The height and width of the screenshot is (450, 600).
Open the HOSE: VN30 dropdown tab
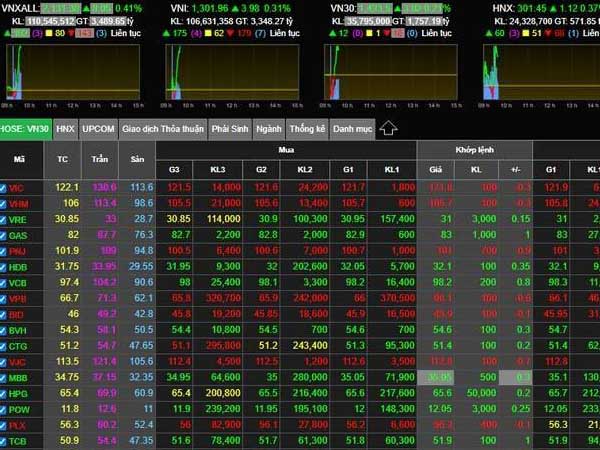[x=26, y=129]
